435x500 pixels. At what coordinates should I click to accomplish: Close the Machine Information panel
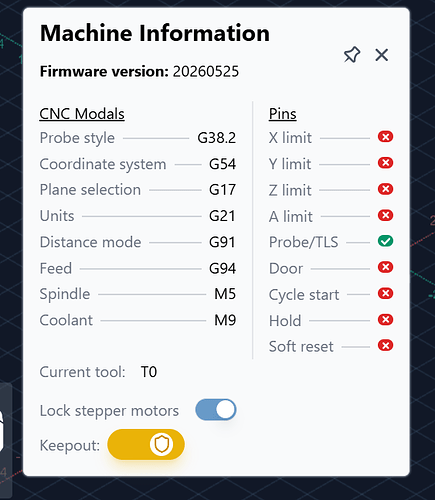[381, 55]
